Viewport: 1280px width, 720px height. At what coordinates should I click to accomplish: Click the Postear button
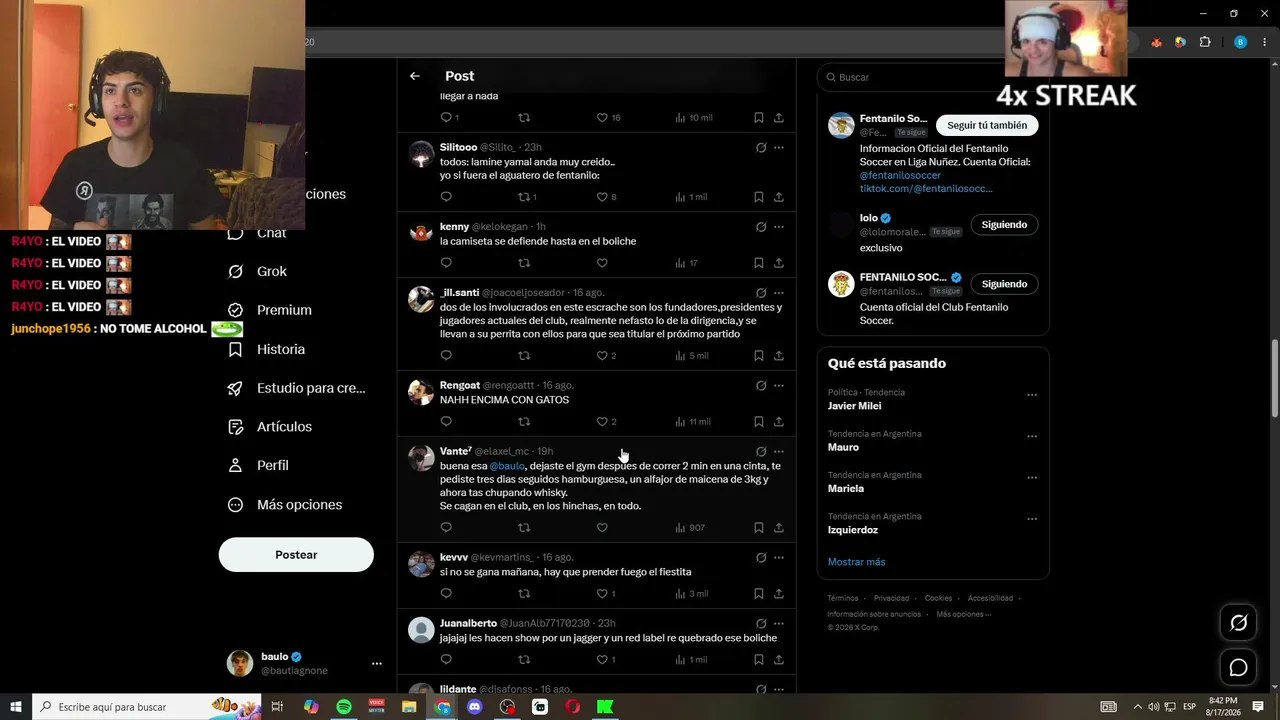click(296, 555)
